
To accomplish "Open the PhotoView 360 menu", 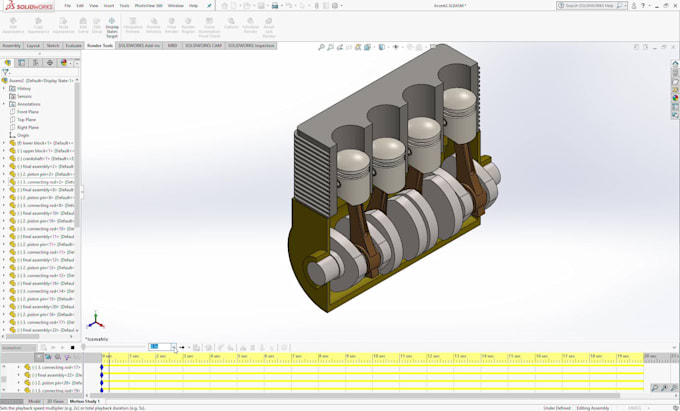I will [x=149, y=6].
